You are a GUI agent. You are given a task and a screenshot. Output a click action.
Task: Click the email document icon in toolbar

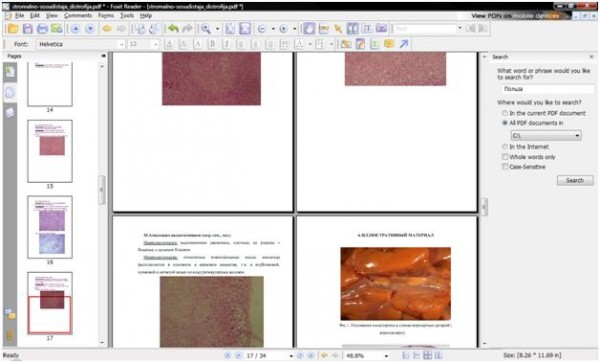pyautogui.click(x=57, y=29)
